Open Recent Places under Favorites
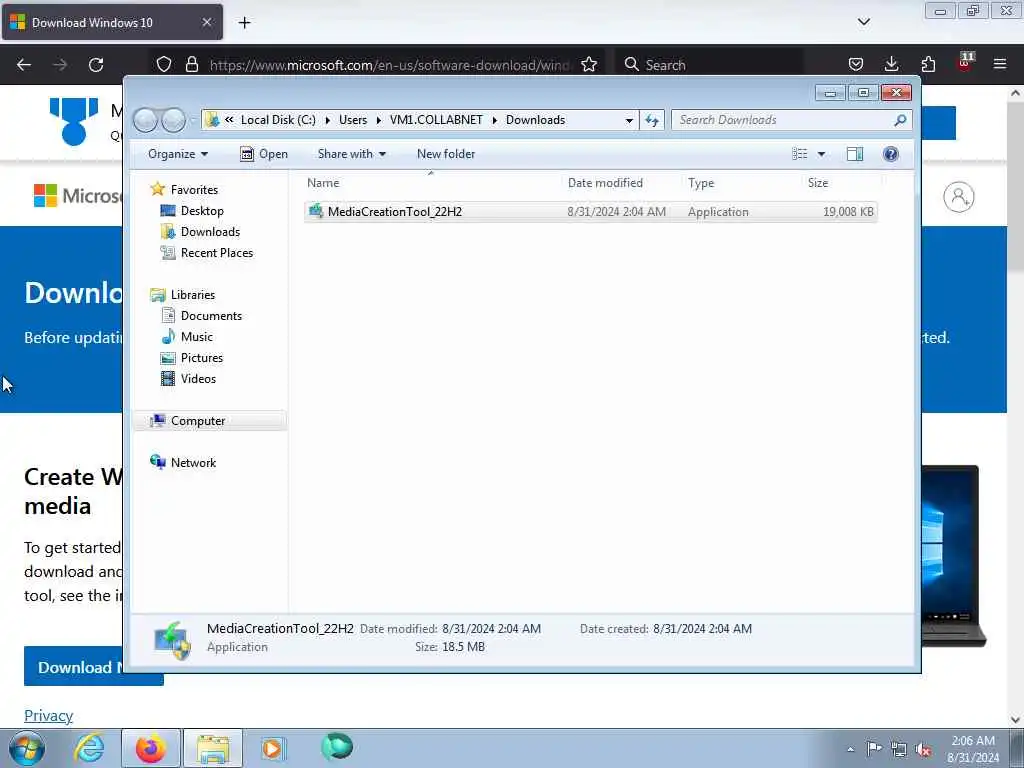Viewport: 1024px width, 768px height. [217, 253]
